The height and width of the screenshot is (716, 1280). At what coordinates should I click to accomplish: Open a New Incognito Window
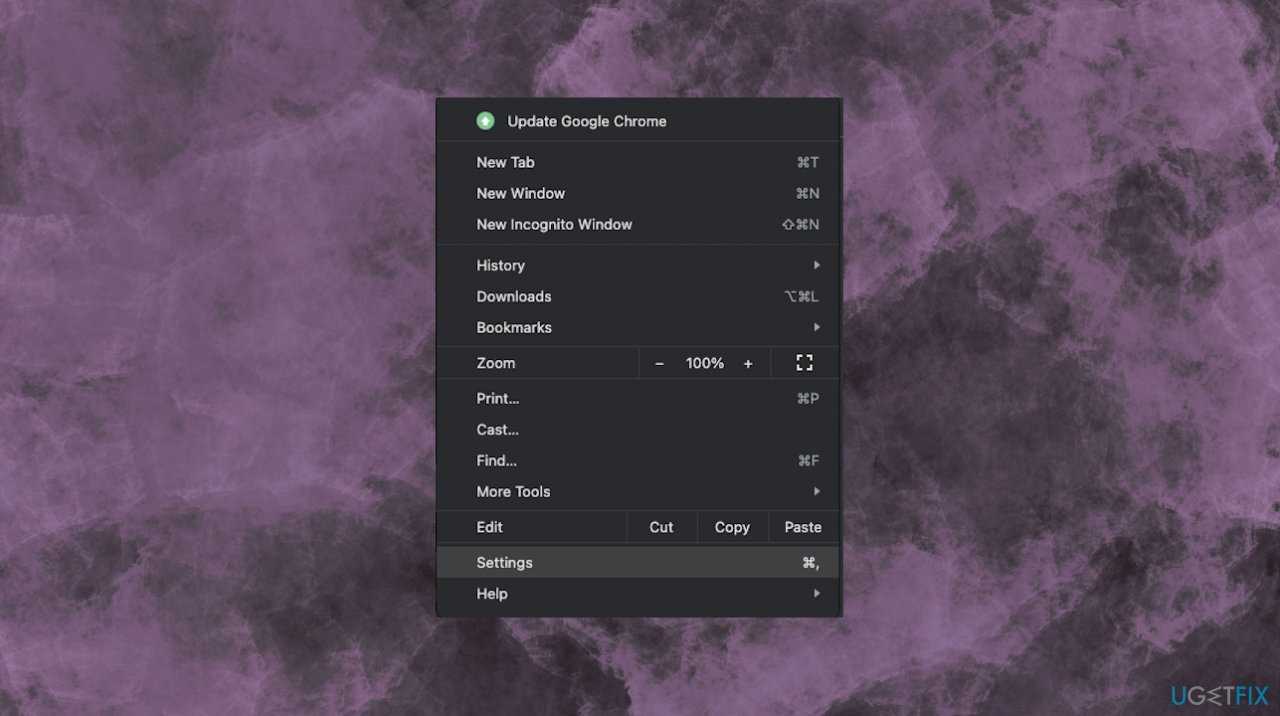(638, 224)
